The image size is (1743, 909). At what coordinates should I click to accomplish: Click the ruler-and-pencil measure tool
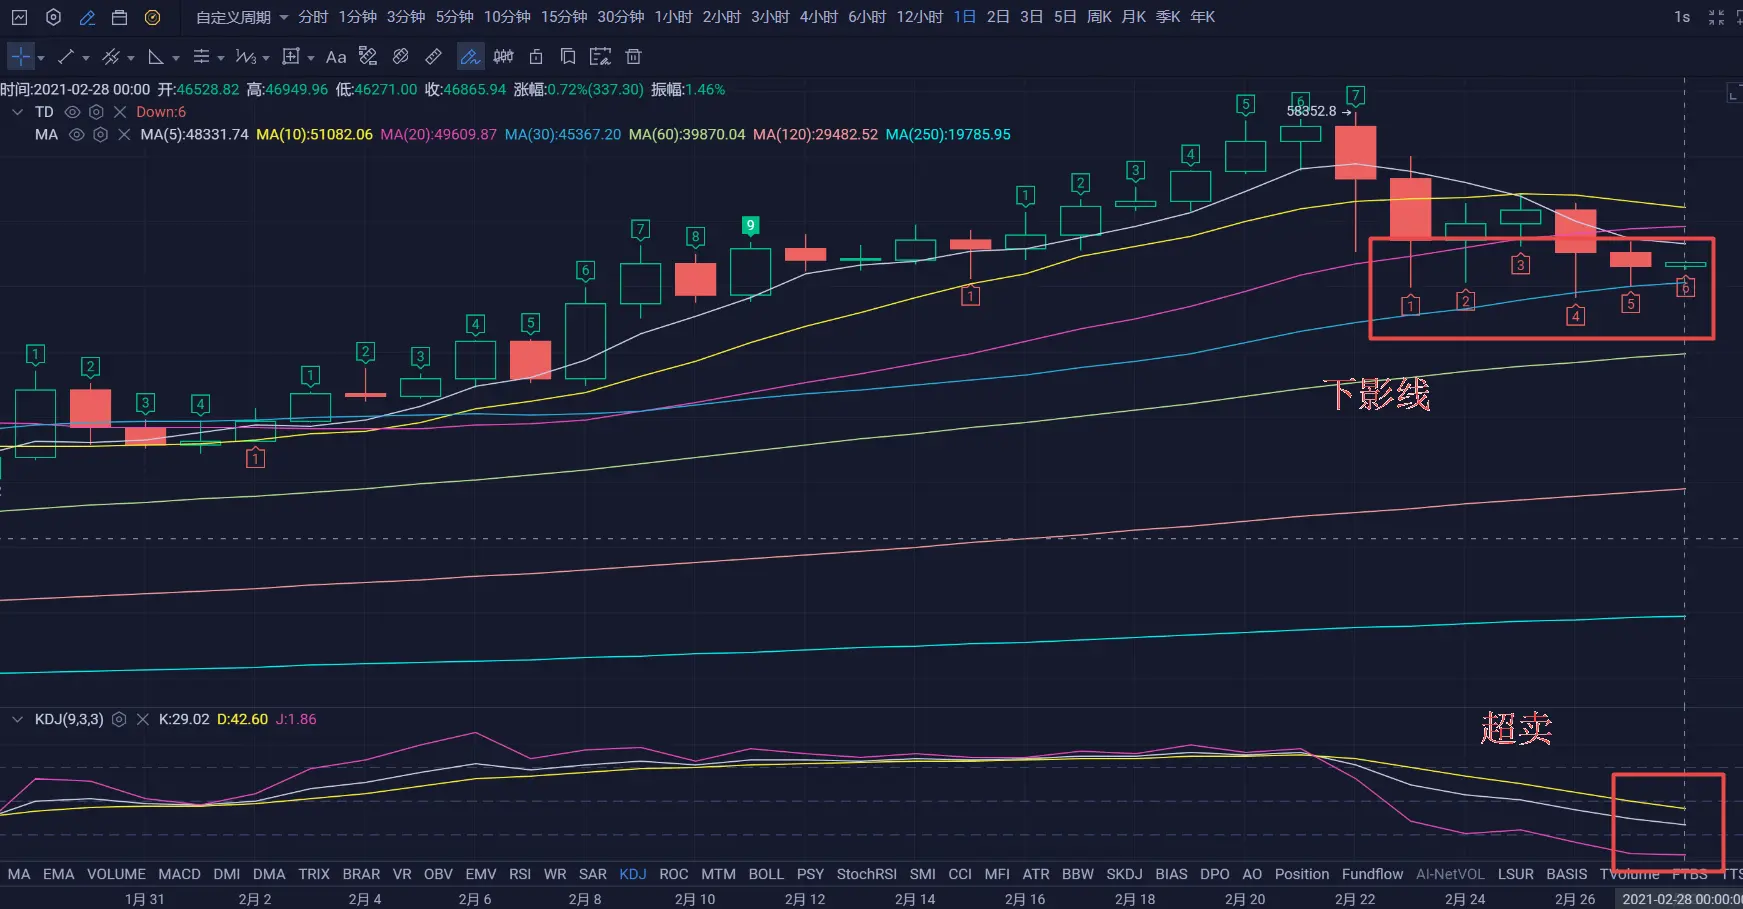368,57
